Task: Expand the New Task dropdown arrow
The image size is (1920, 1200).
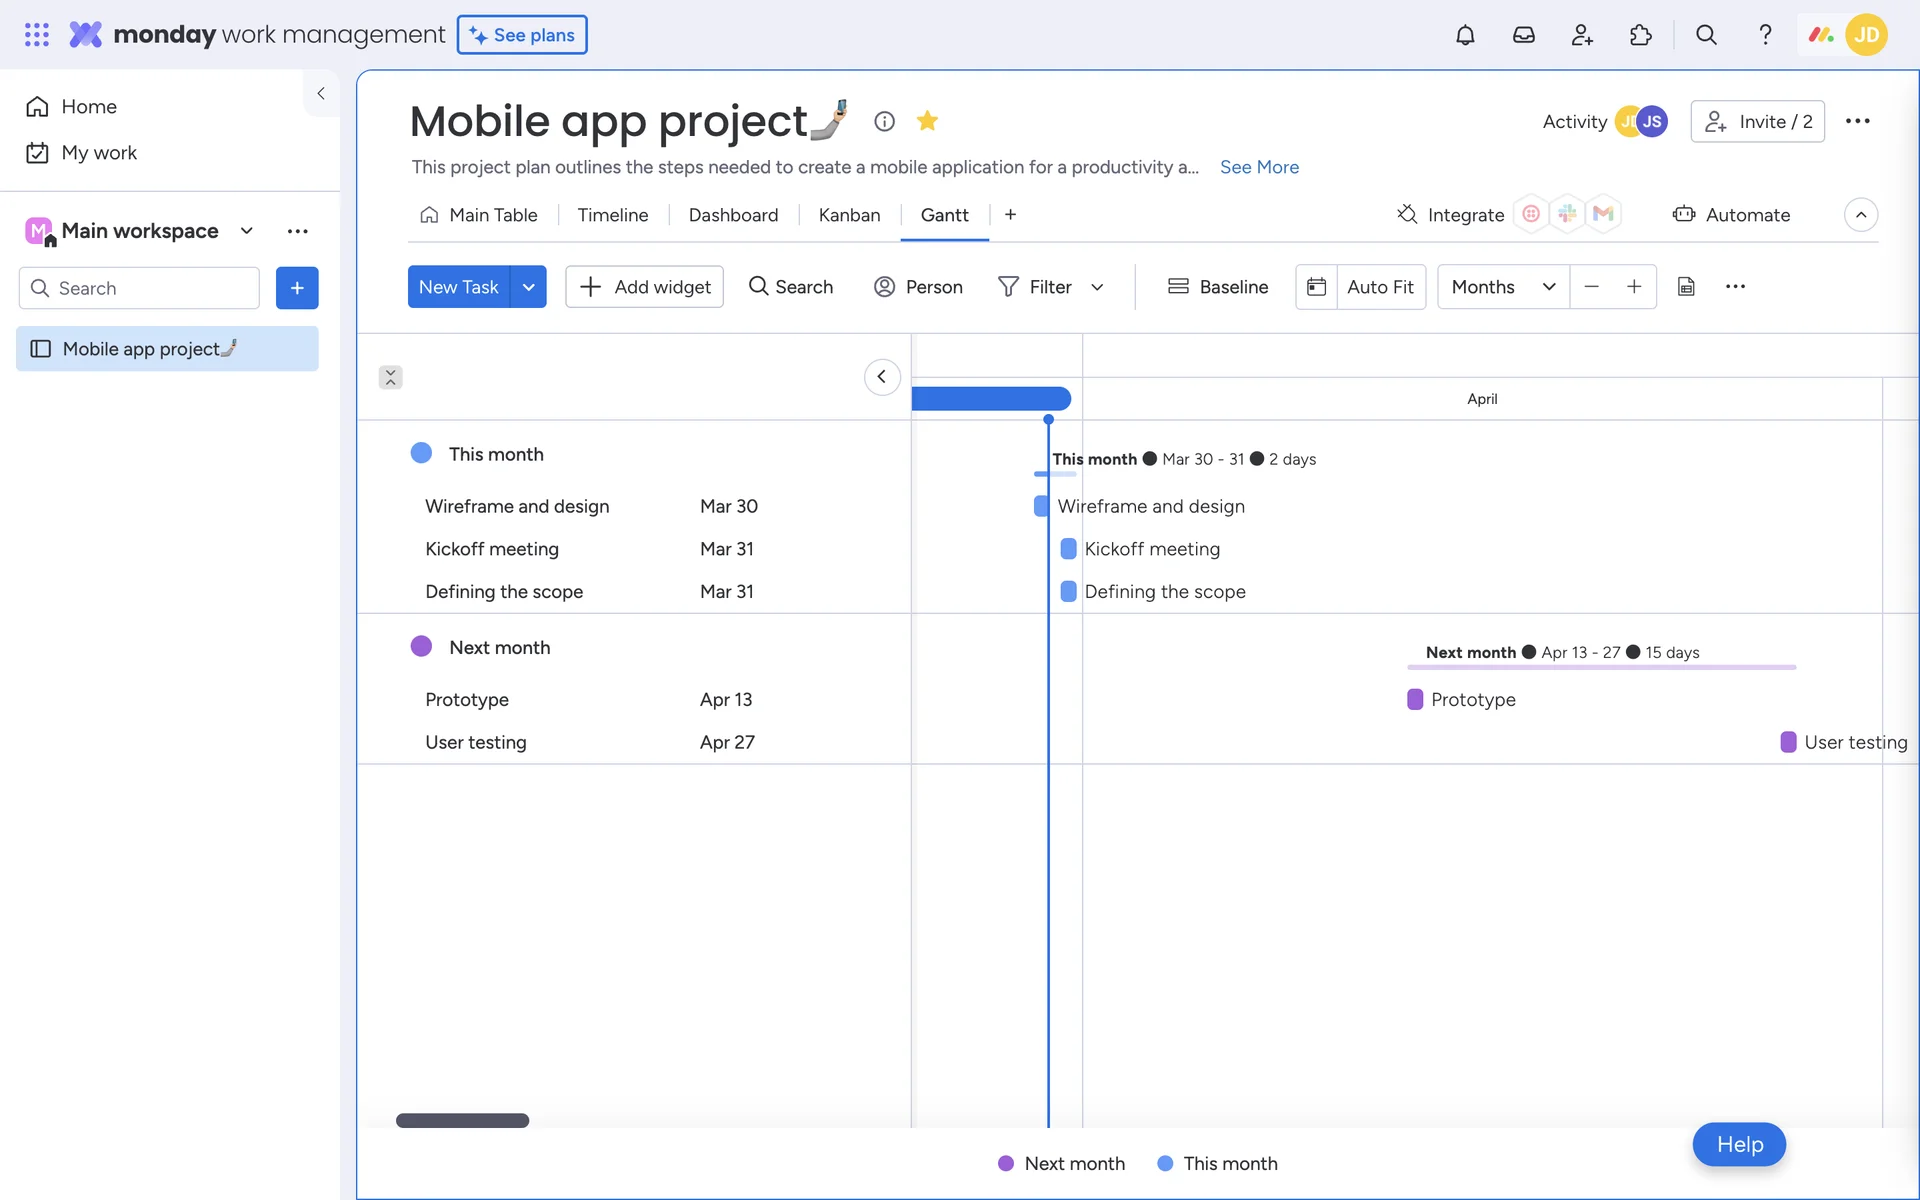Action: coord(528,287)
